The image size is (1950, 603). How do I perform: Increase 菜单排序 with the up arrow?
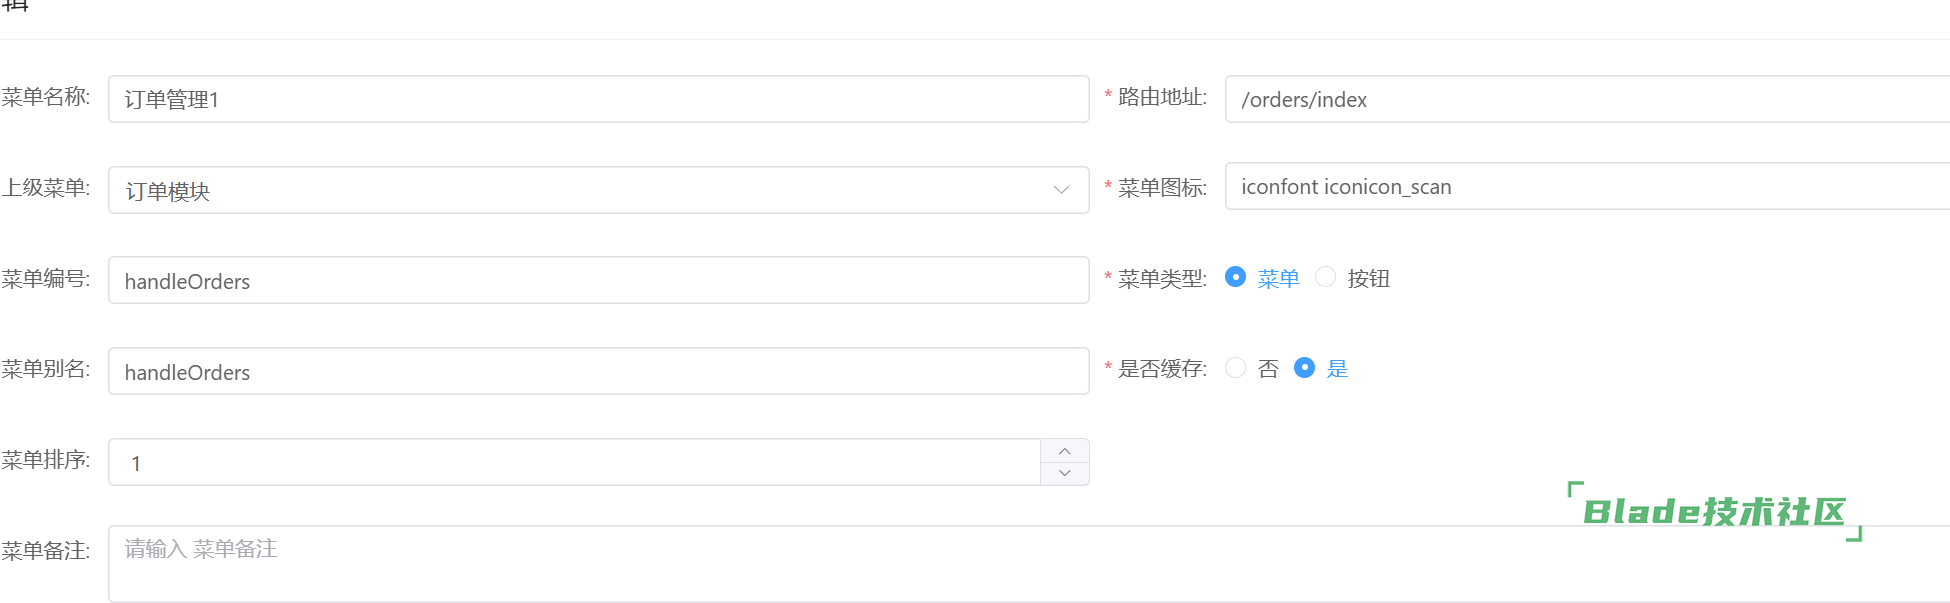pos(1064,451)
